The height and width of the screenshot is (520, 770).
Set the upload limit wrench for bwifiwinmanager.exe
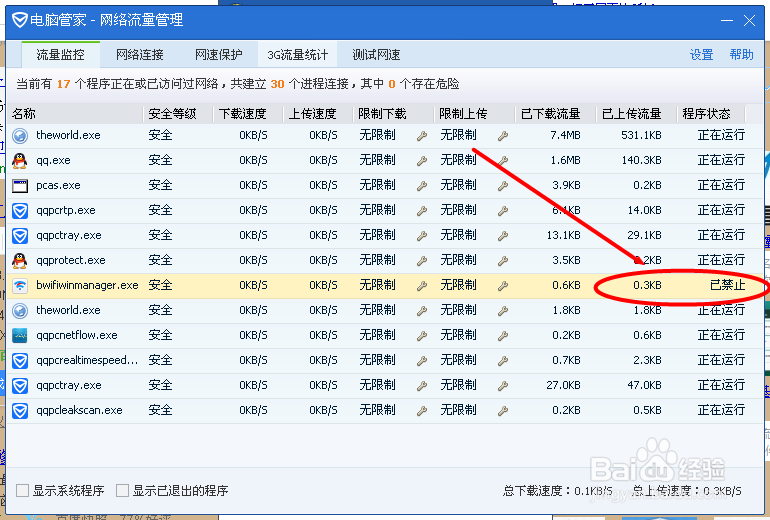(502, 286)
